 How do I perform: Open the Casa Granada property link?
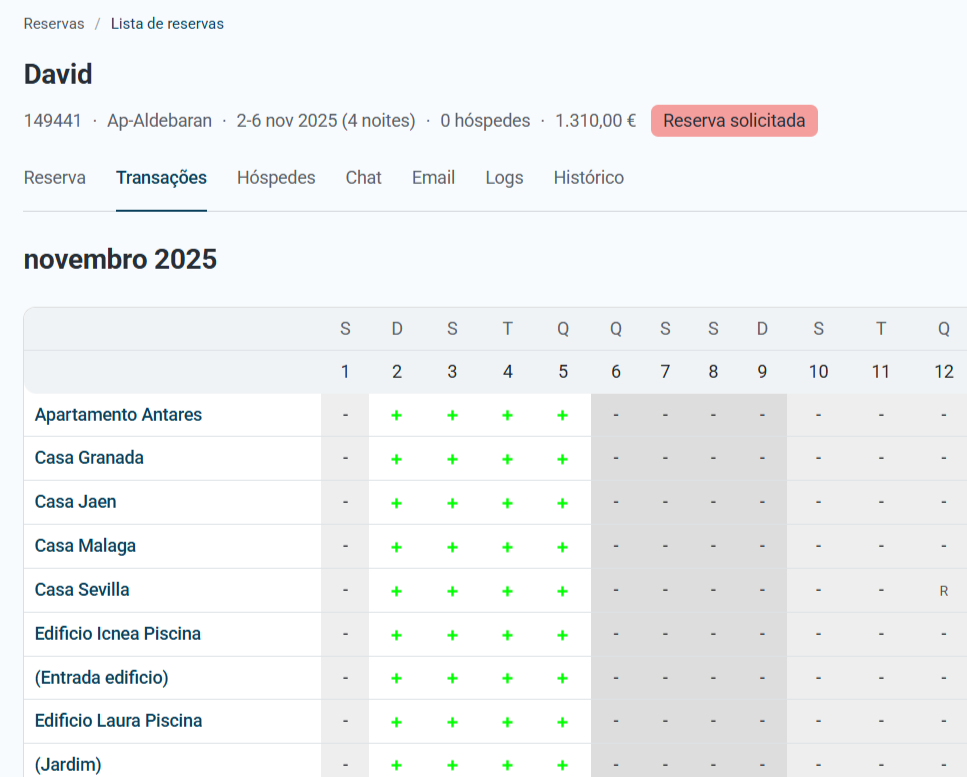click(x=89, y=458)
